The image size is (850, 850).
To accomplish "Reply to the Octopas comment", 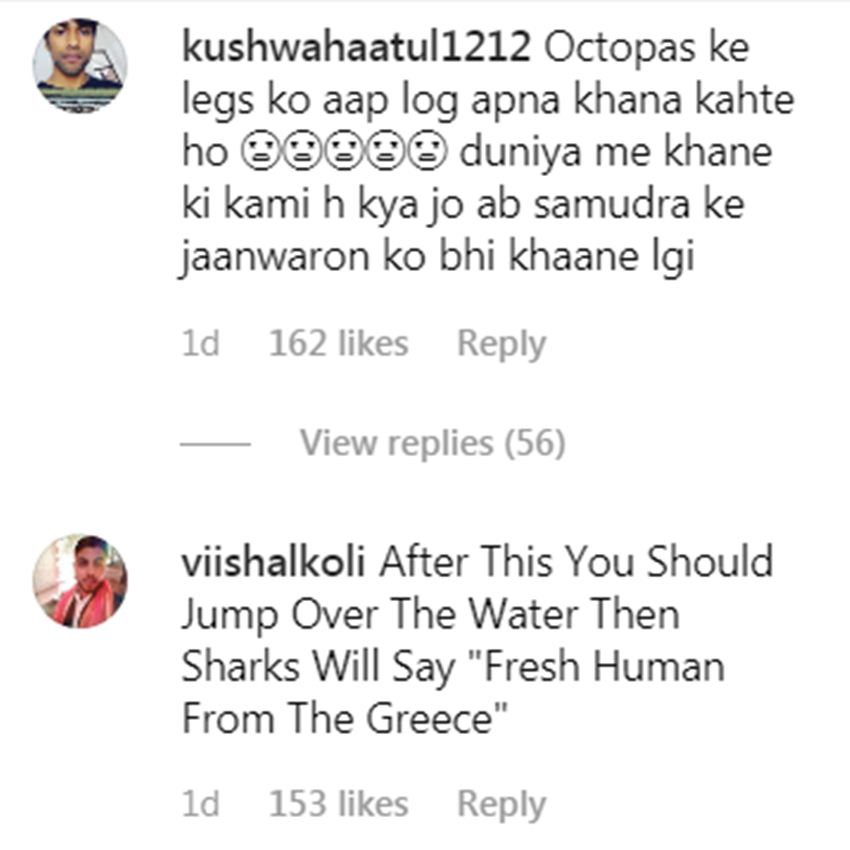I will tap(501, 344).
